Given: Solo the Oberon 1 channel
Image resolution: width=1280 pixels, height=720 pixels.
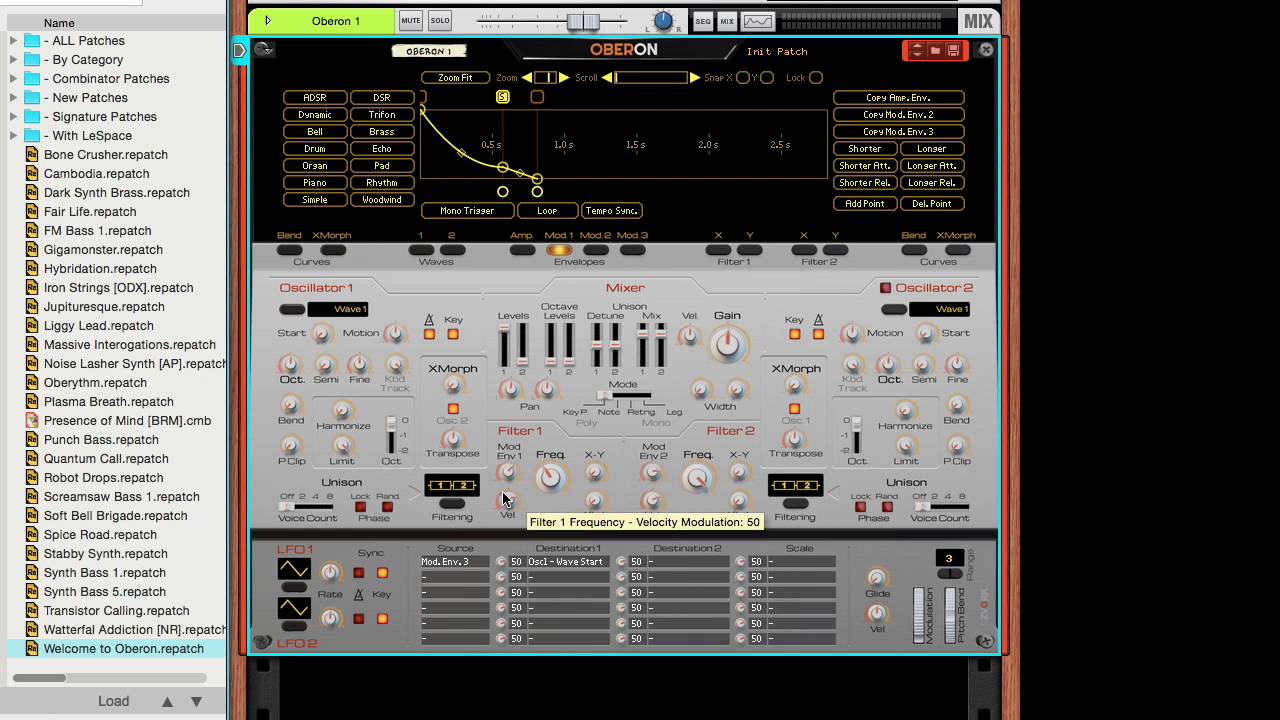Looking at the screenshot, I should pos(440,20).
